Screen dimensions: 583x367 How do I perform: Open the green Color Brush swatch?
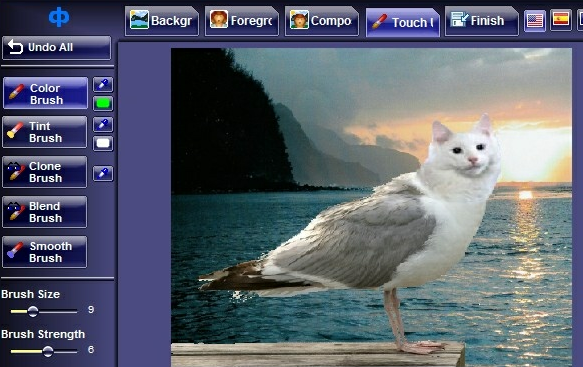coord(103,103)
